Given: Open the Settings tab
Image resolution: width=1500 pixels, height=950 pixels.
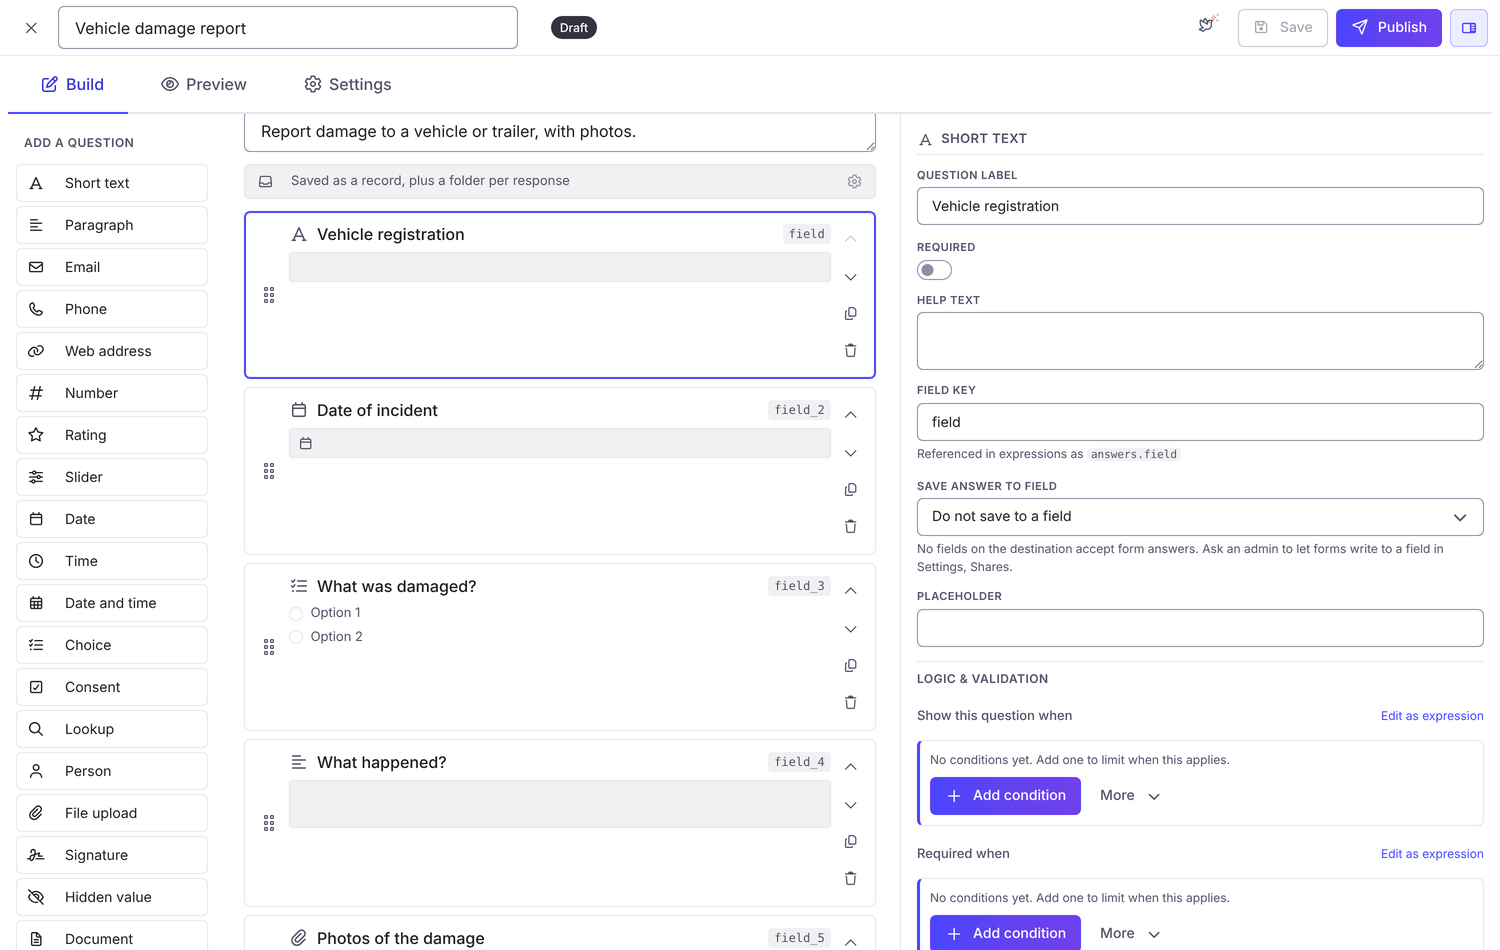Looking at the screenshot, I should (348, 85).
